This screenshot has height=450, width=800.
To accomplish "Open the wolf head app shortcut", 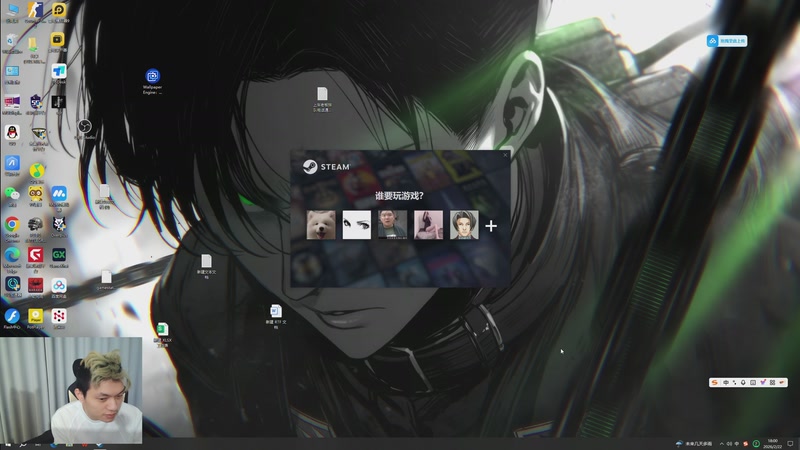I will pos(59,227).
